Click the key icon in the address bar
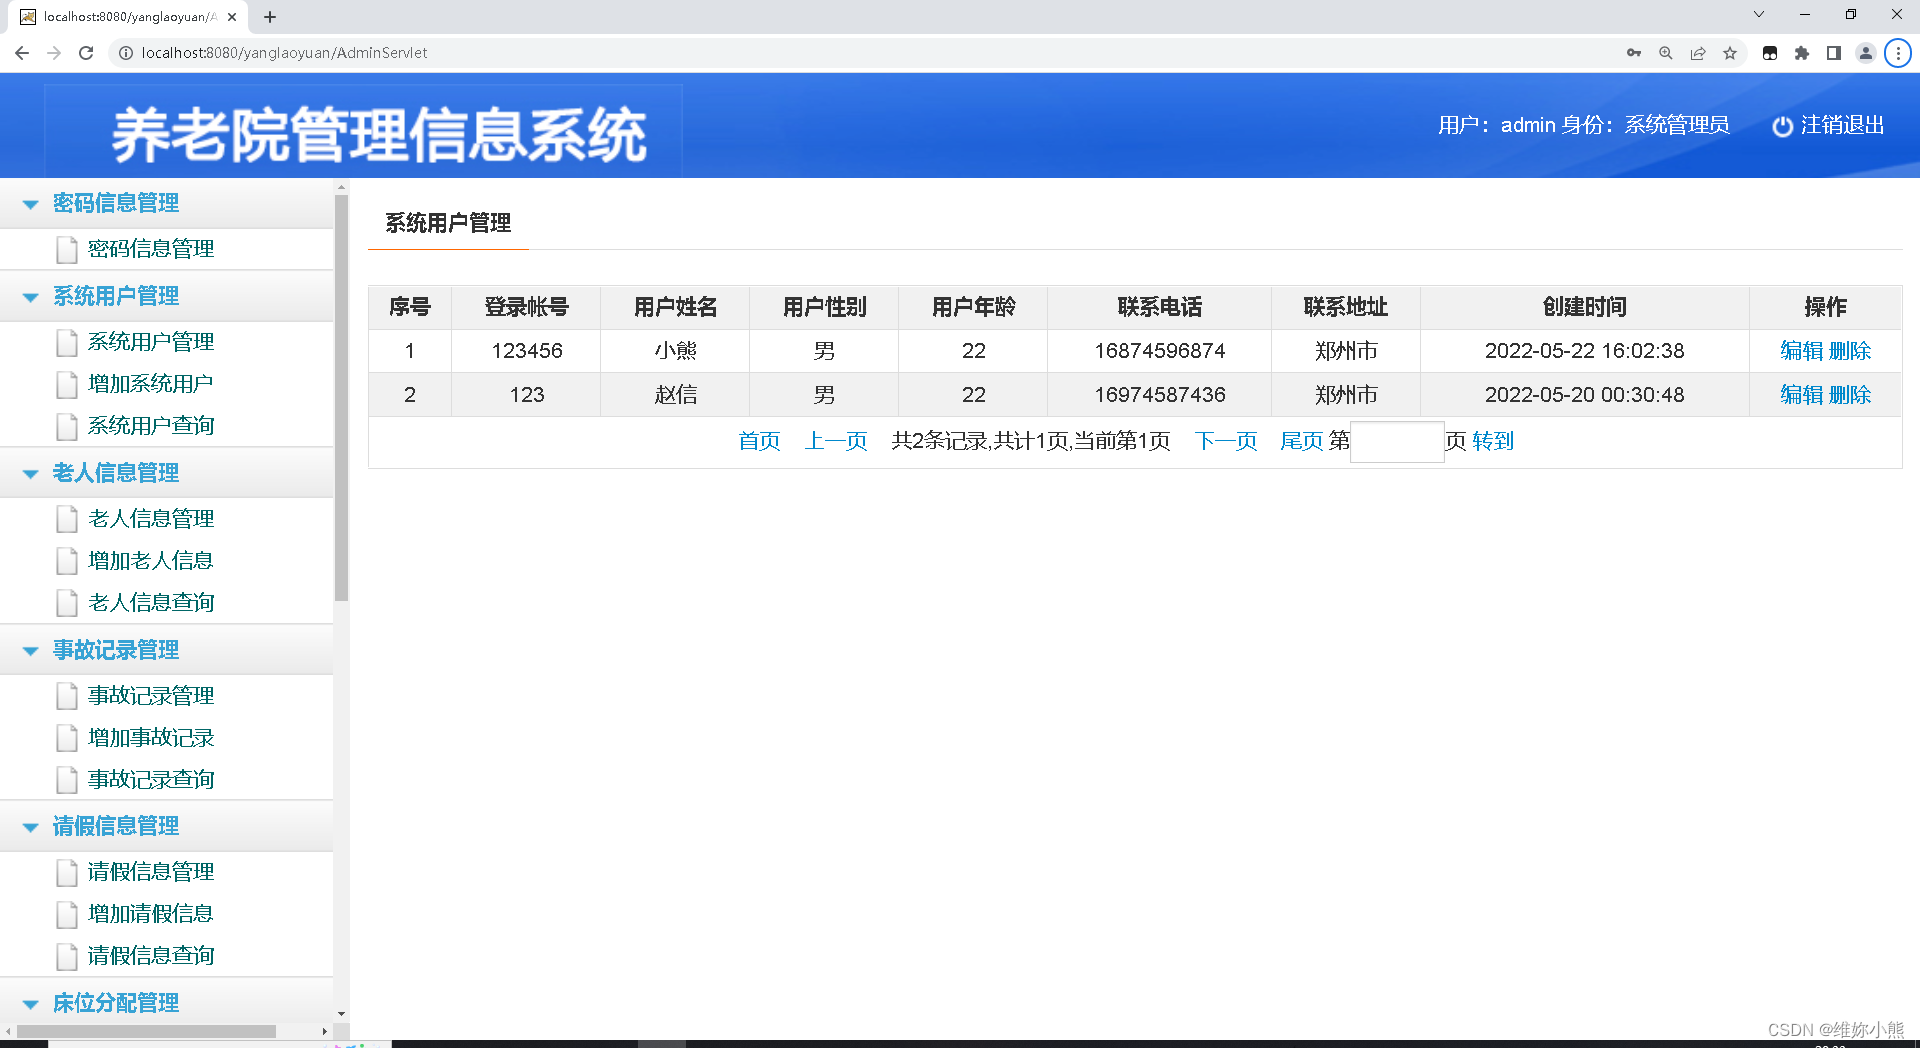The height and width of the screenshot is (1048, 1920). point(1633,53)
